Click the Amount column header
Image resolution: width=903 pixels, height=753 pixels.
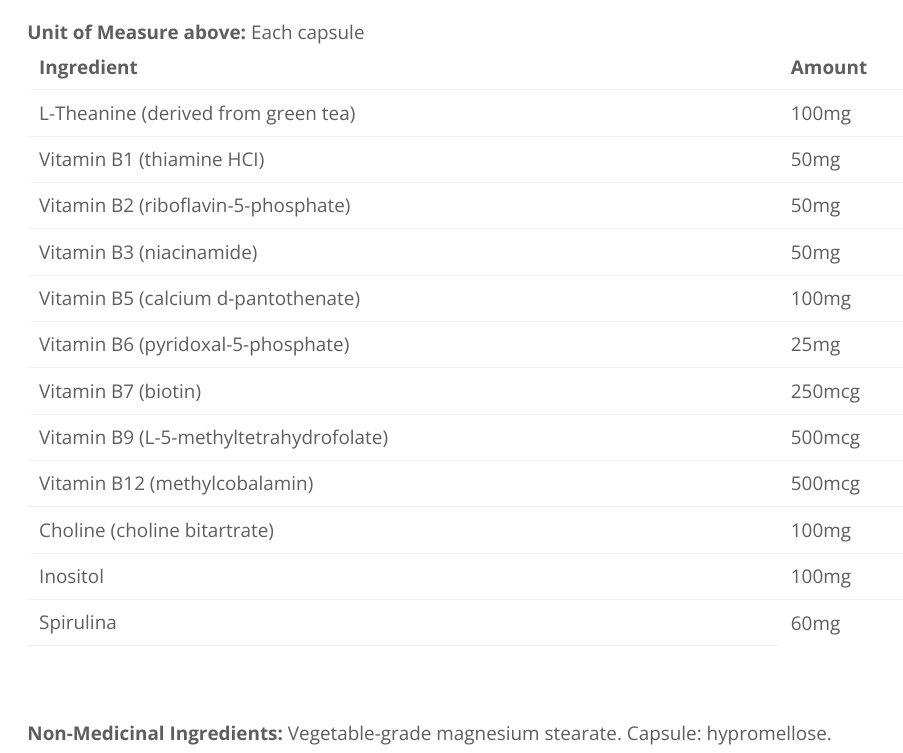coord(828,67)
